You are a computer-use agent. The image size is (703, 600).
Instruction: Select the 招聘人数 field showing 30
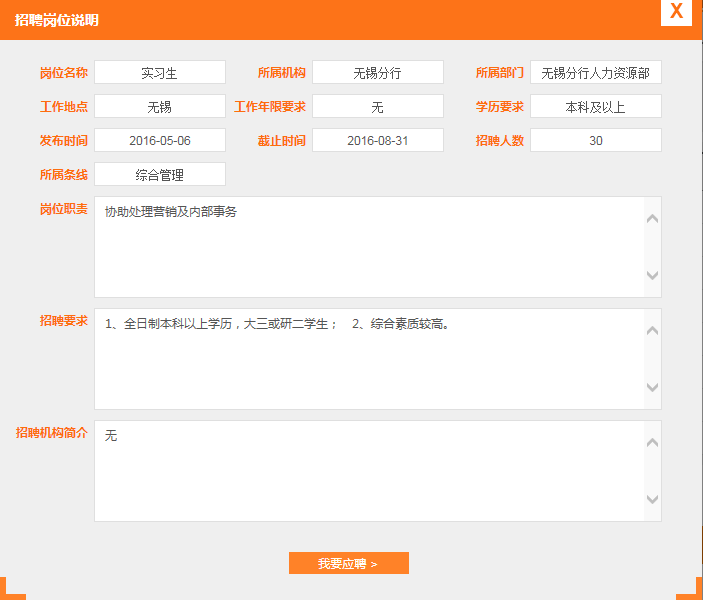click(595, 141)
